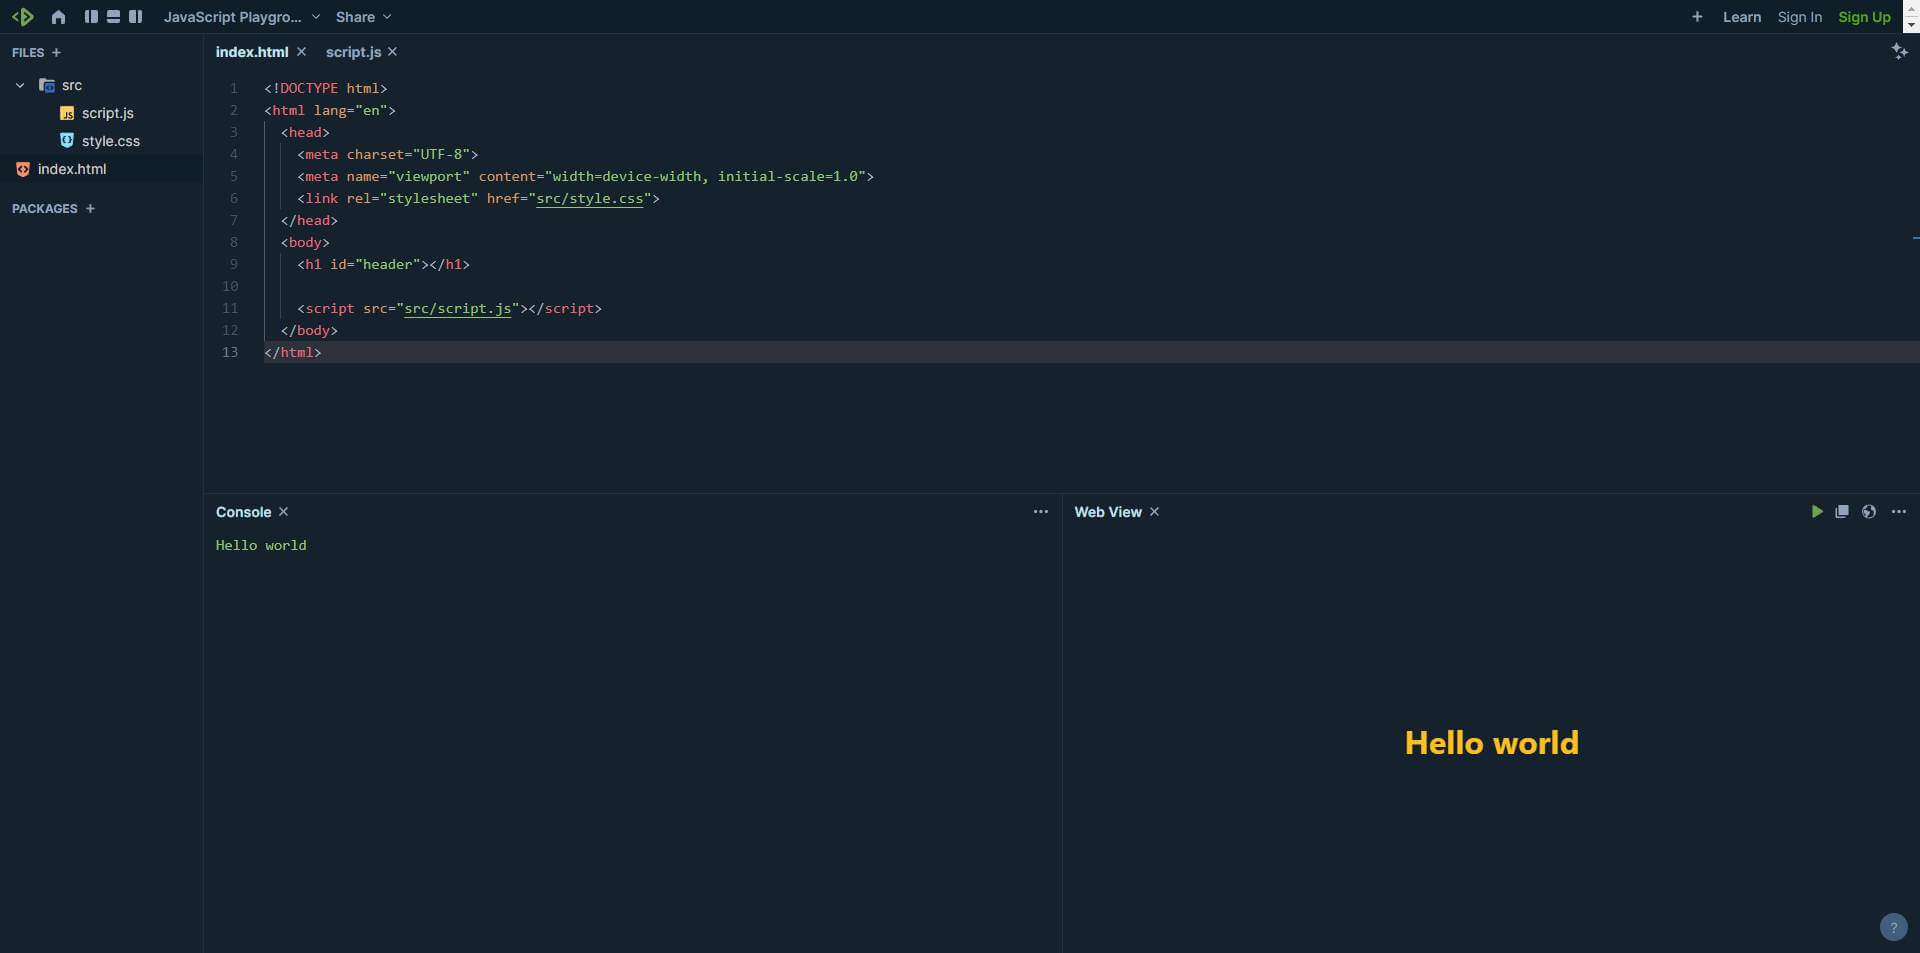The image size is (1920, 953).
Task: Click the src/script.js link in code
Action: coord(458,308)
